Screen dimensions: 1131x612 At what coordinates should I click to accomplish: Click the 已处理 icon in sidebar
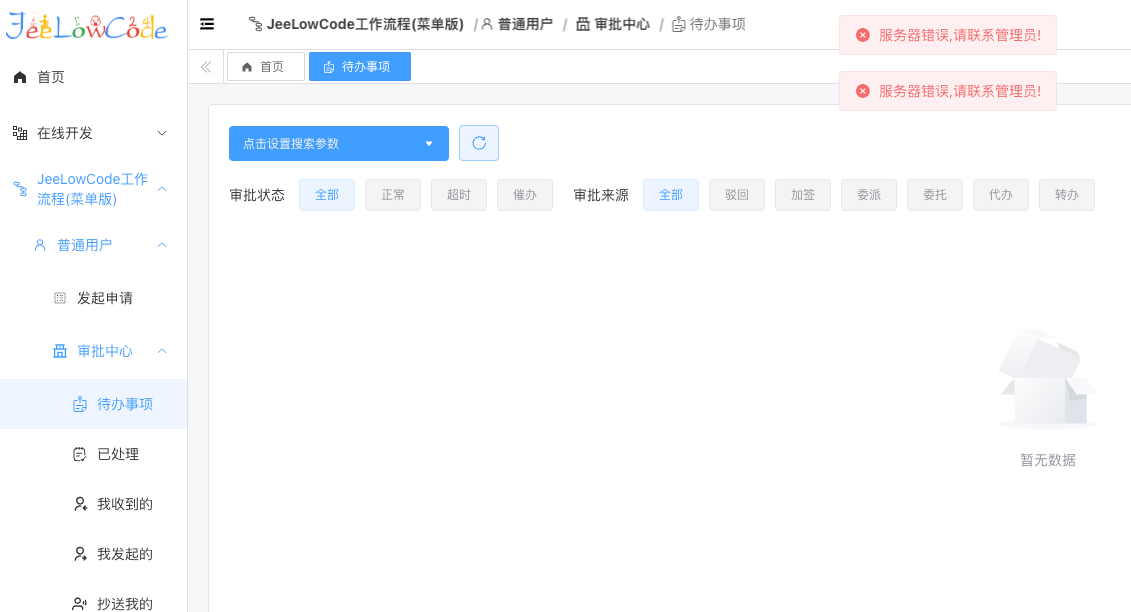pyautogui.click(x=80, y=454)
